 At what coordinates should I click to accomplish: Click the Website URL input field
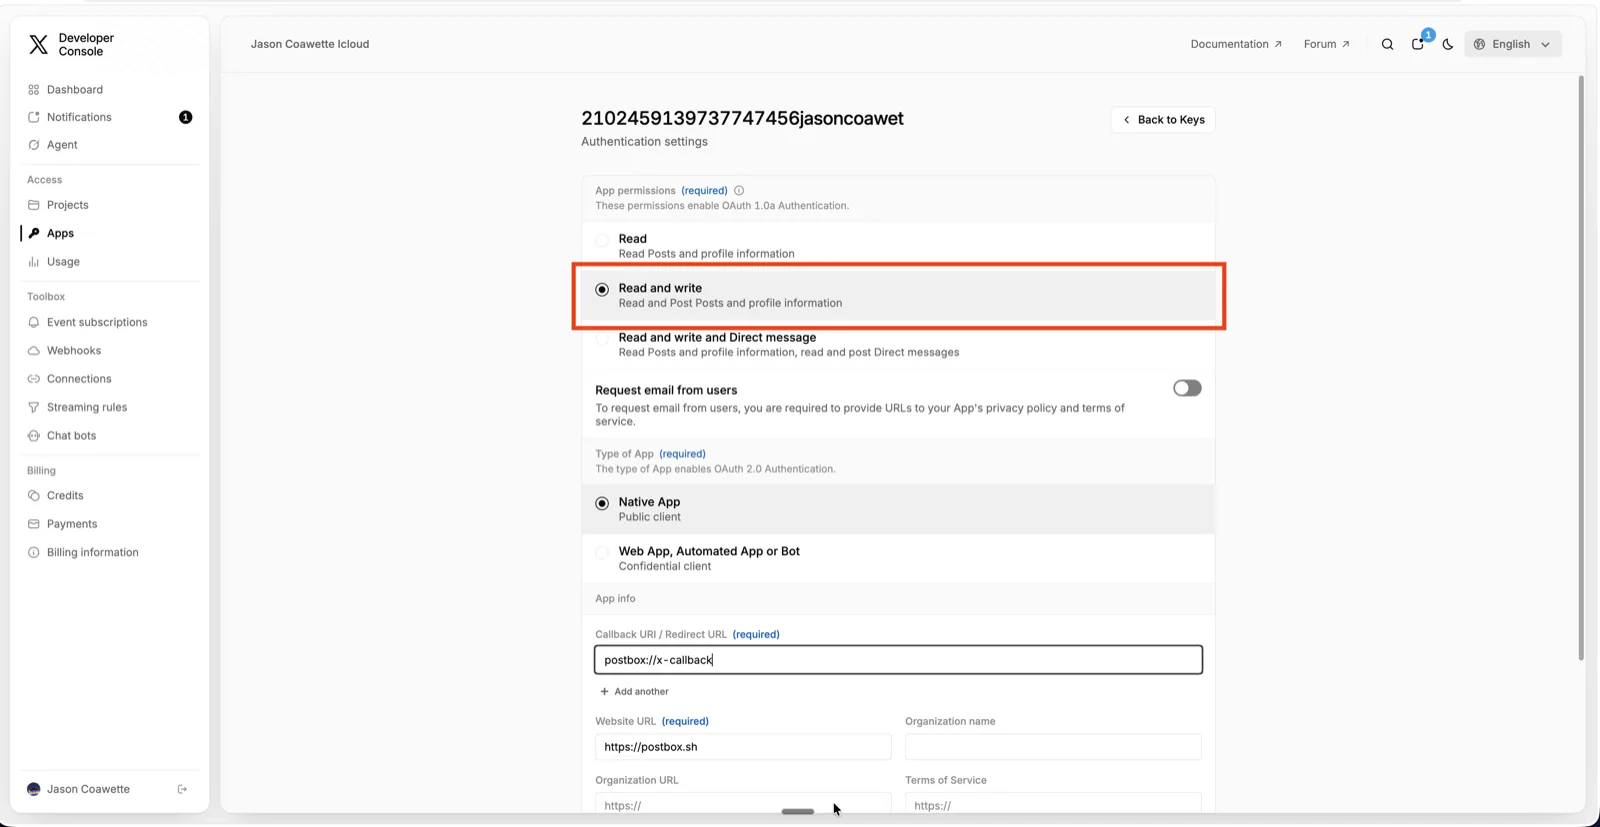pos(743,747)
